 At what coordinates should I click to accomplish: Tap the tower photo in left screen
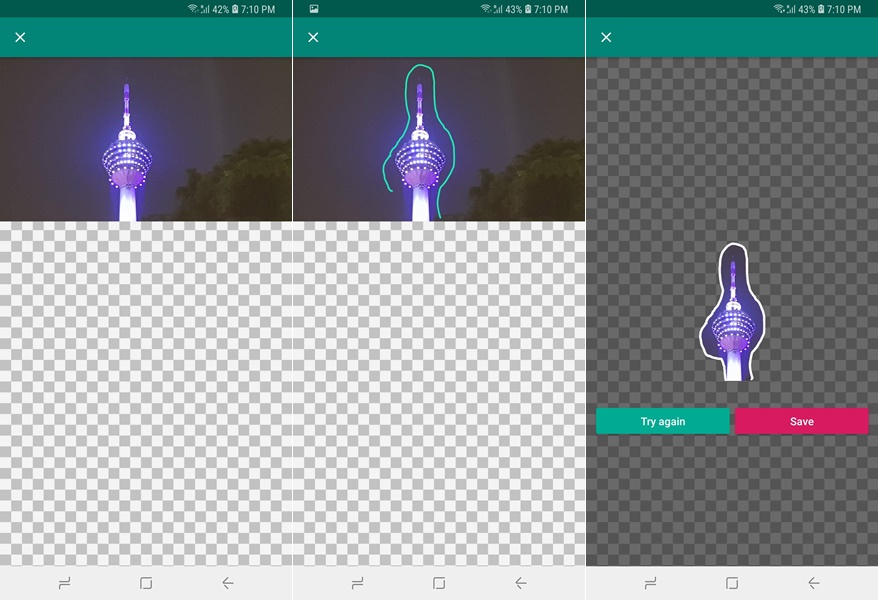pos(146,139)
